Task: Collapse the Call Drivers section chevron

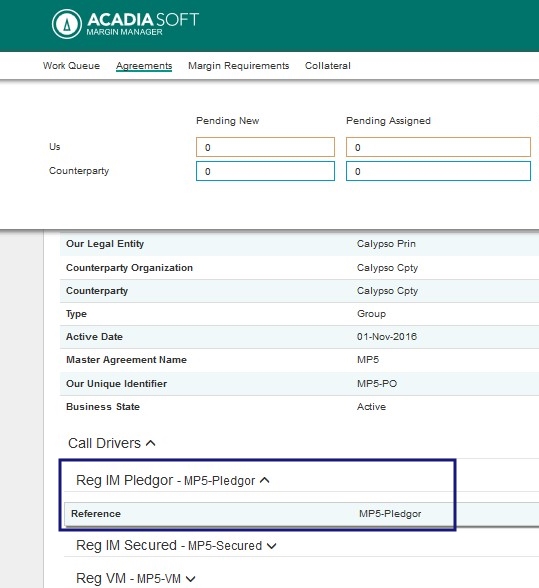Action: [x=150, y=443]
